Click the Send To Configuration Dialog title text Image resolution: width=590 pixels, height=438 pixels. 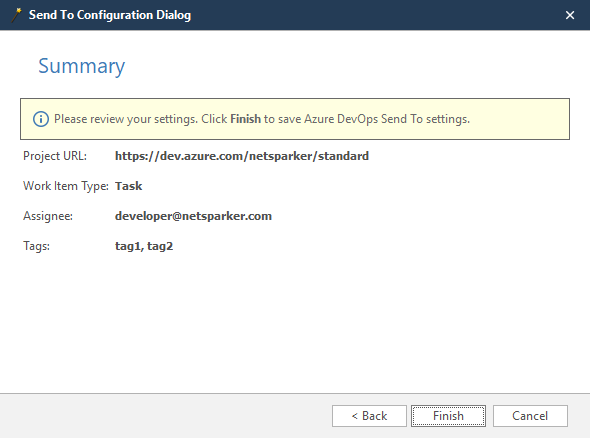coord(110,15)
